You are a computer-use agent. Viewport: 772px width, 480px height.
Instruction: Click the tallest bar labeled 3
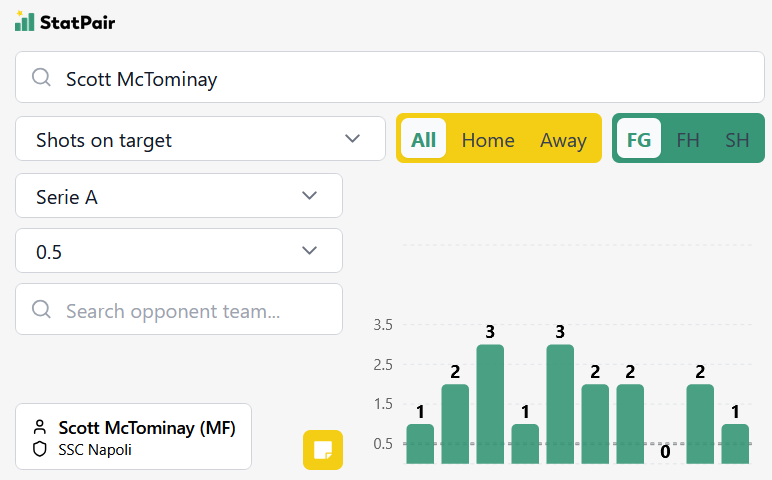490,403
